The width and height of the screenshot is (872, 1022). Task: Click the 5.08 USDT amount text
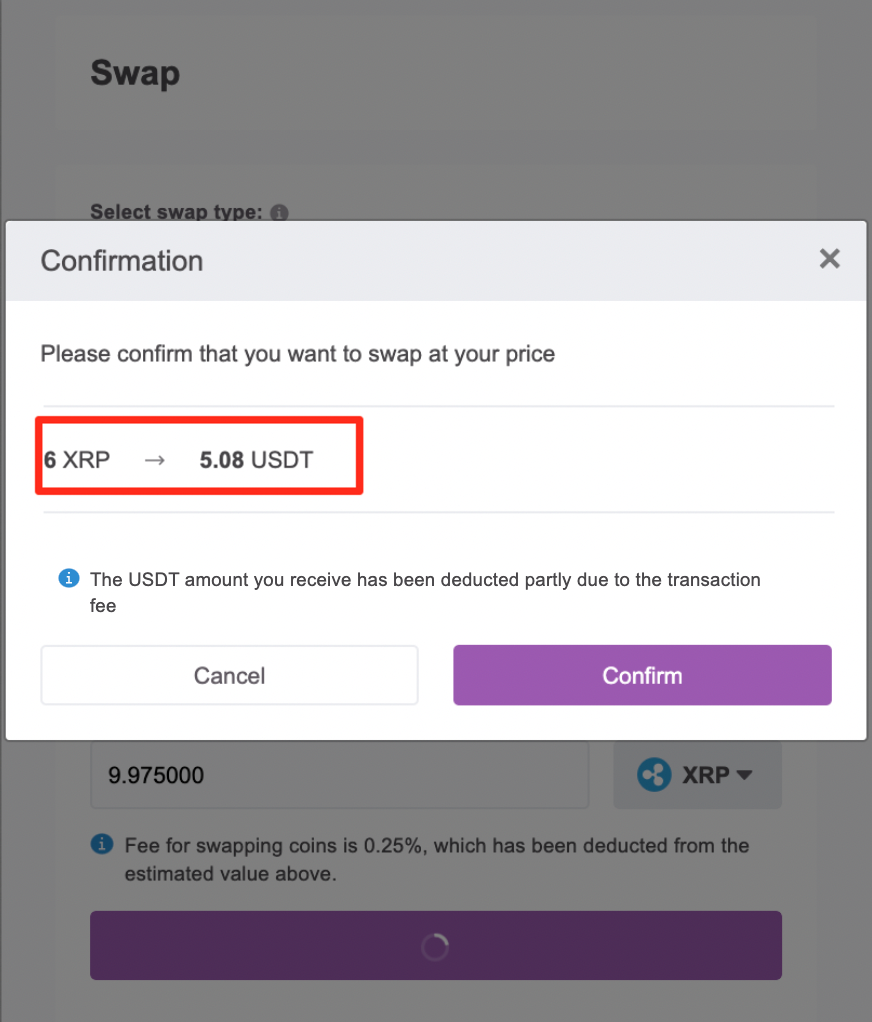pyautogui.click(x=256, y=460)
